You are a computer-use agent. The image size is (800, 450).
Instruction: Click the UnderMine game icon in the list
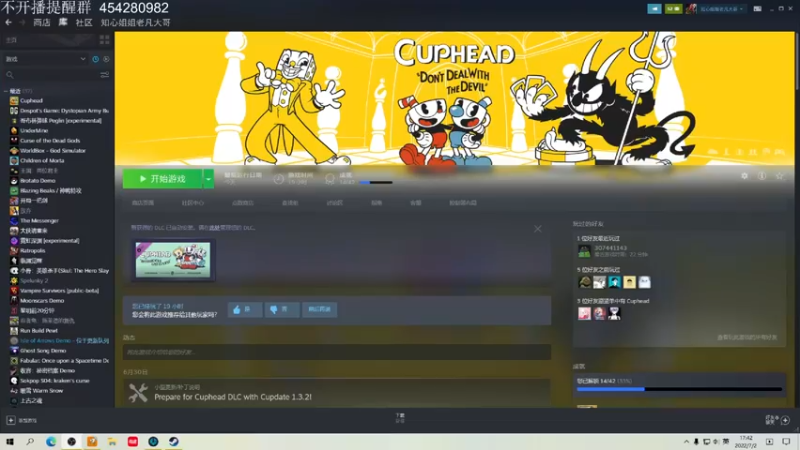pos(14,131)
